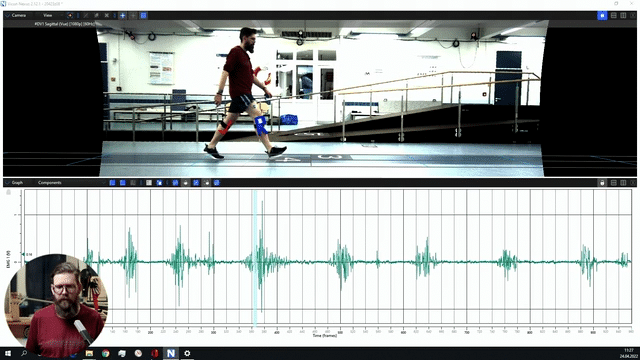Split camera pane vertically

click(623, 16)
